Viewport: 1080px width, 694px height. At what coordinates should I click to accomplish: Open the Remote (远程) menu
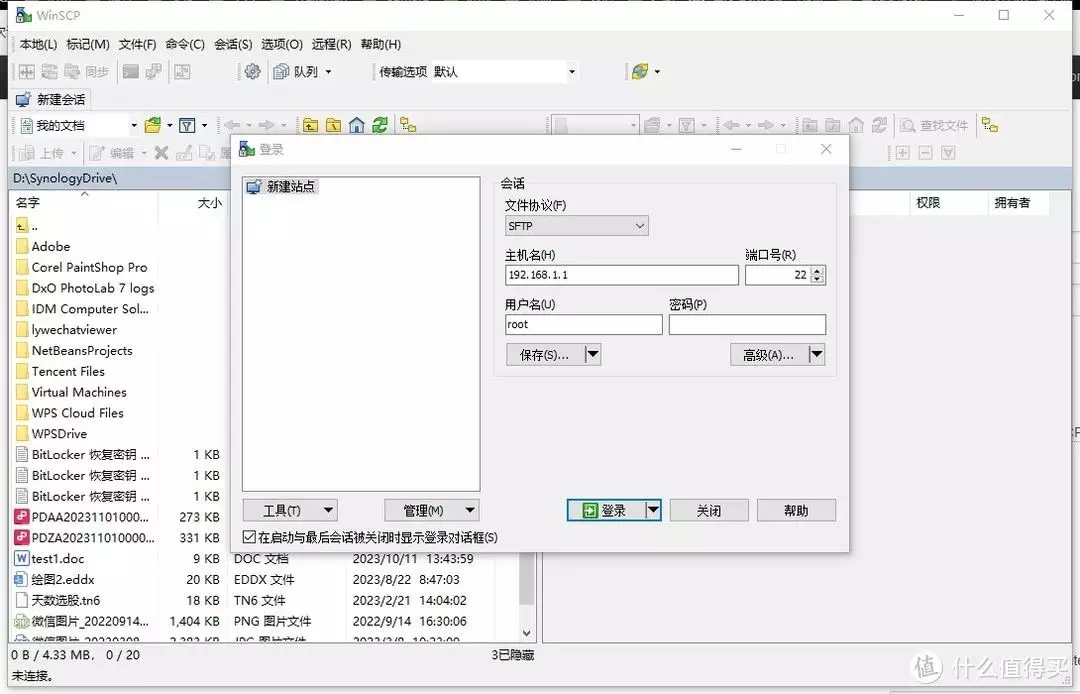pos(331,44)
